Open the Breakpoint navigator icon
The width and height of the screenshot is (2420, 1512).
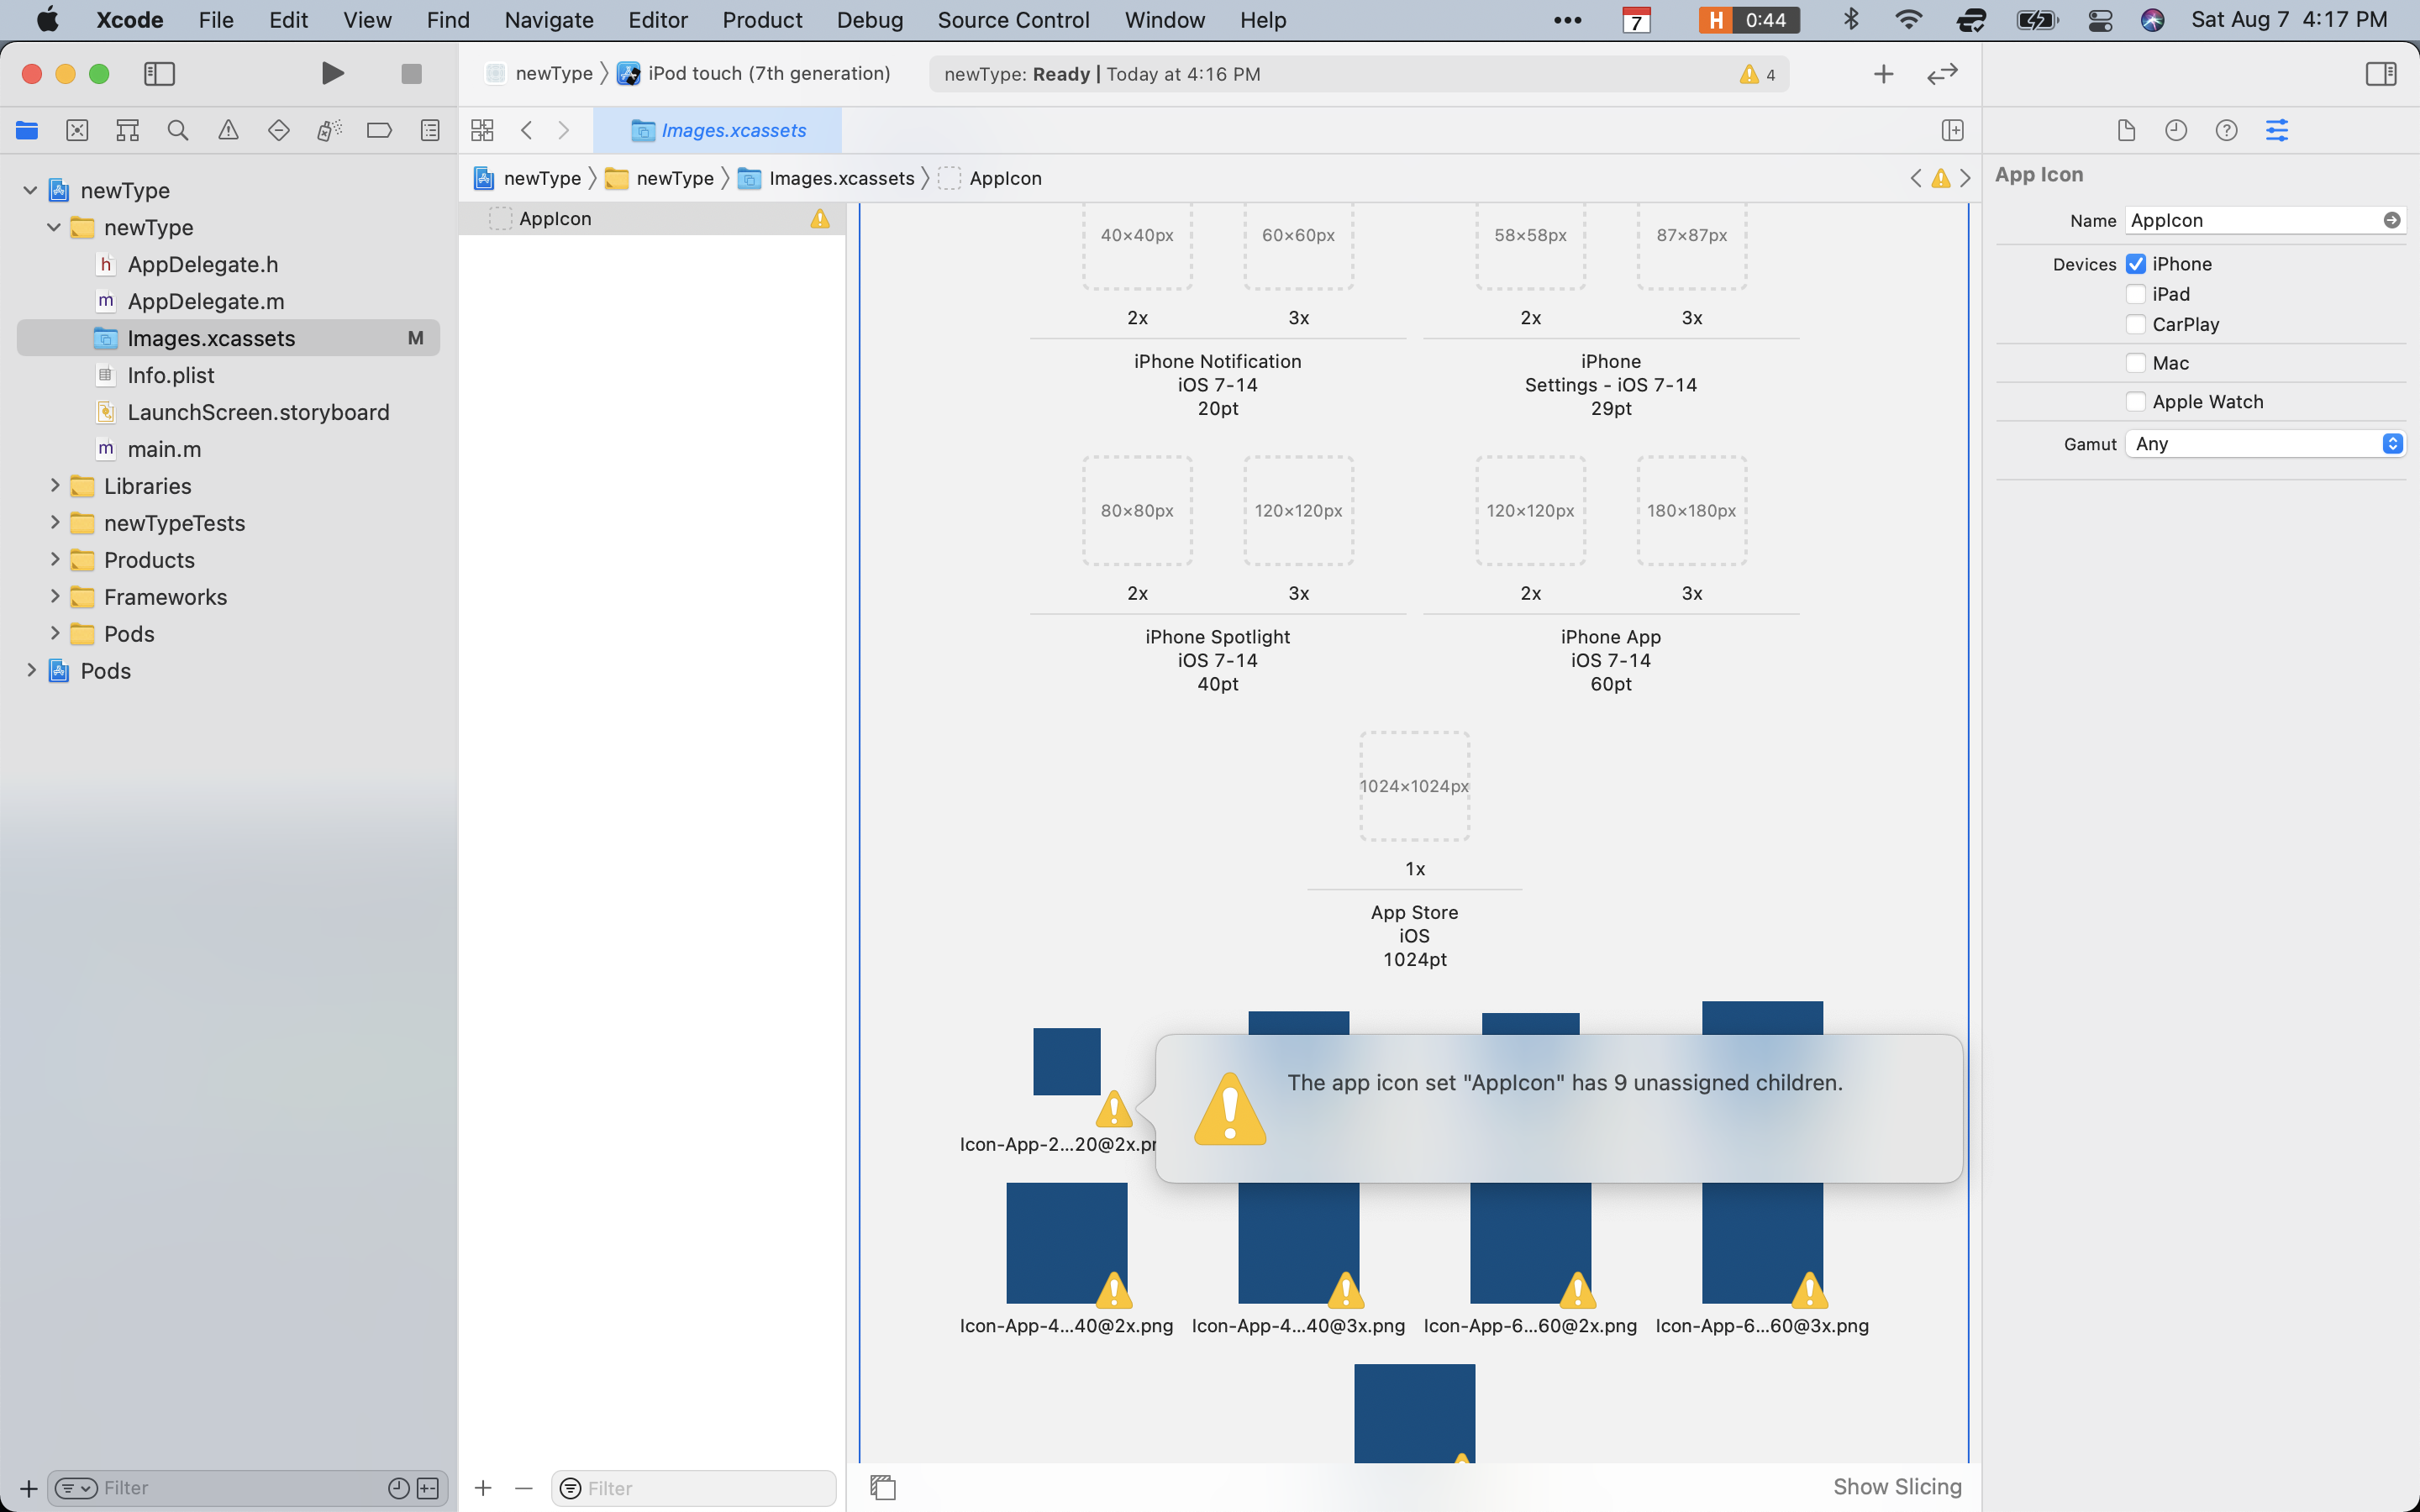tap(379, 130)
